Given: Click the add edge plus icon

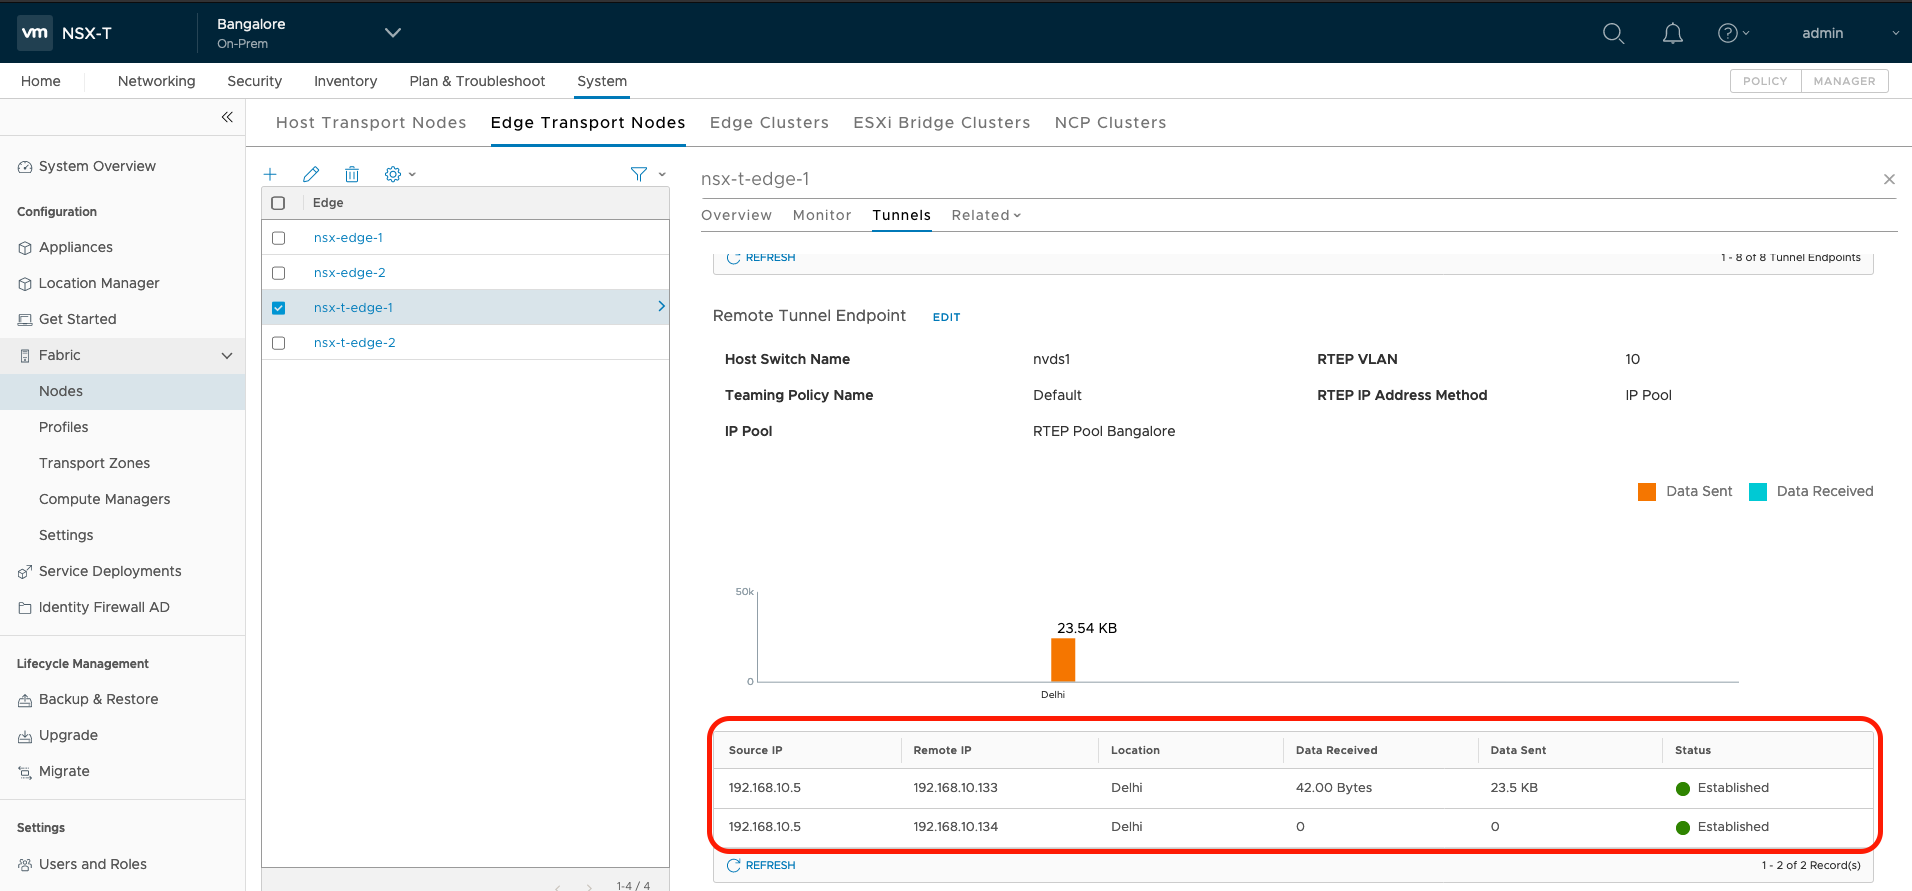Looking at the screenshot, I should (270, 174).
